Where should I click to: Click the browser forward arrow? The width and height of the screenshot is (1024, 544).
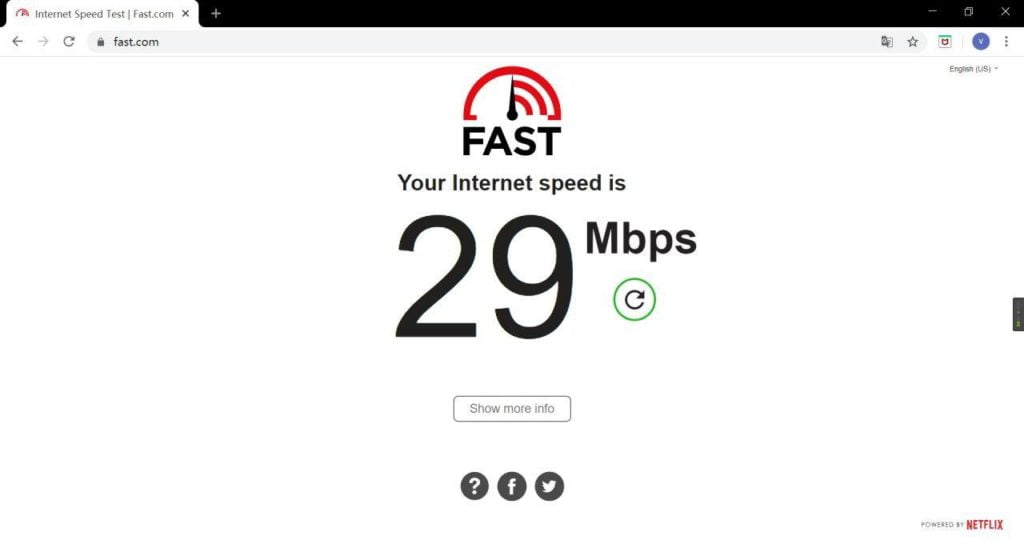click(43, 42)
